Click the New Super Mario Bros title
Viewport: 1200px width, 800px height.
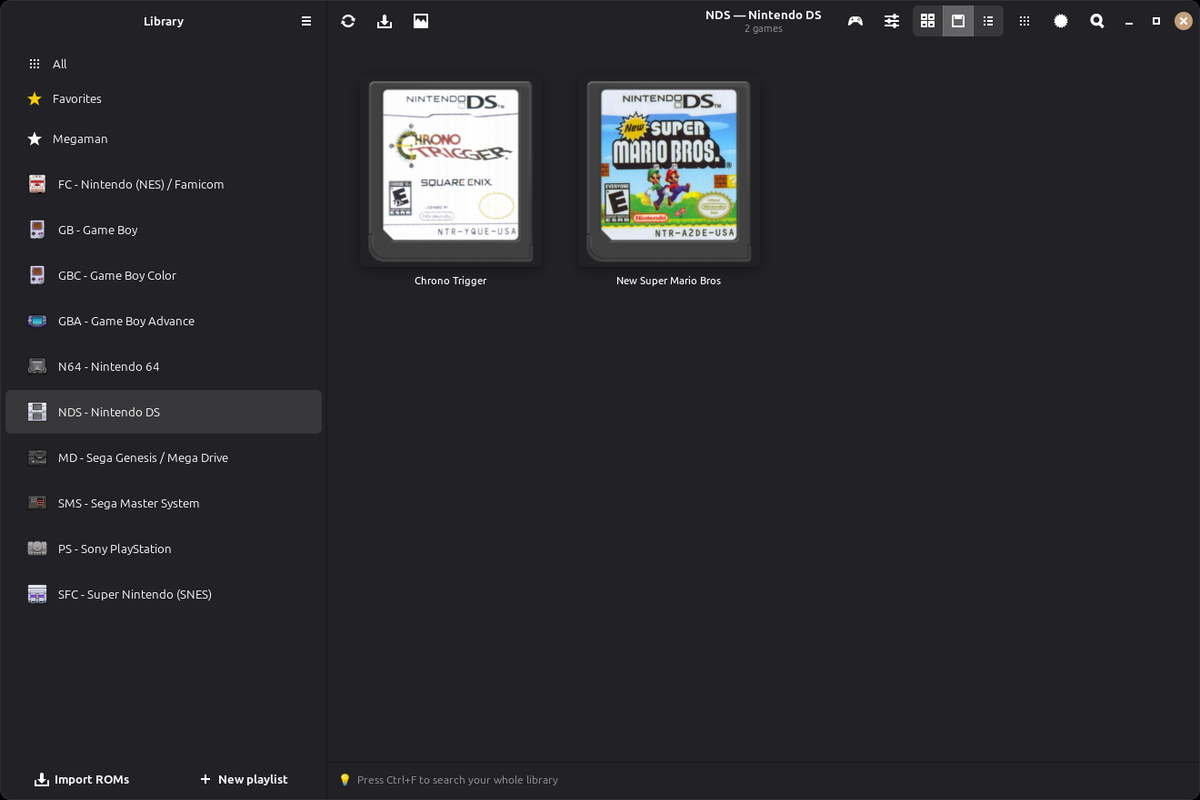point(668,281)
